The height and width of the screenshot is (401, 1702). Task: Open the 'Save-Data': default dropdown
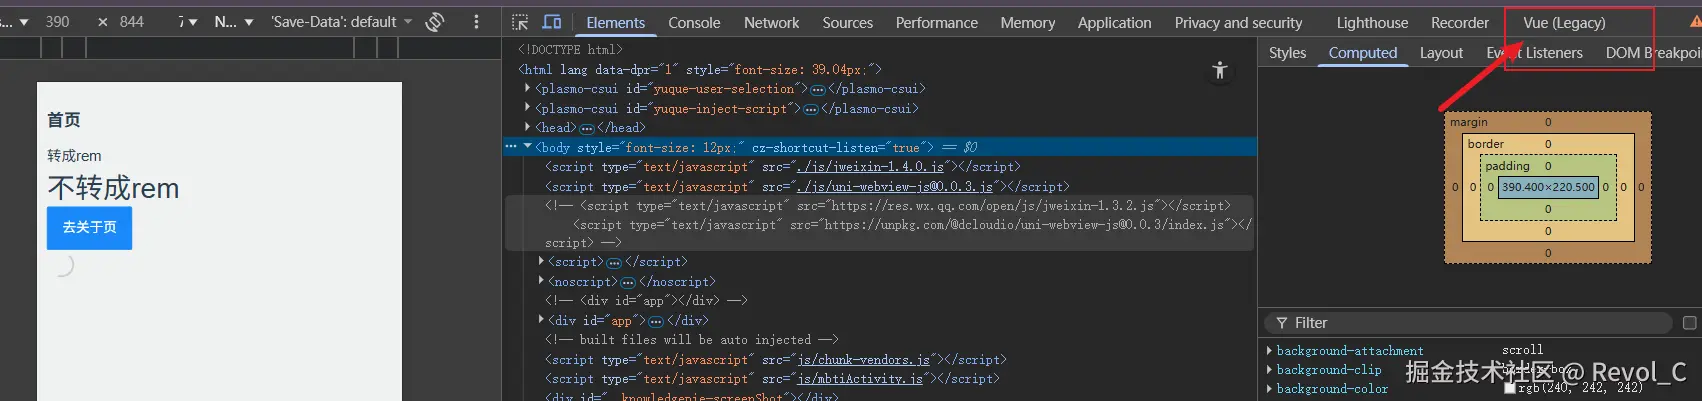(x=341, y=22)
